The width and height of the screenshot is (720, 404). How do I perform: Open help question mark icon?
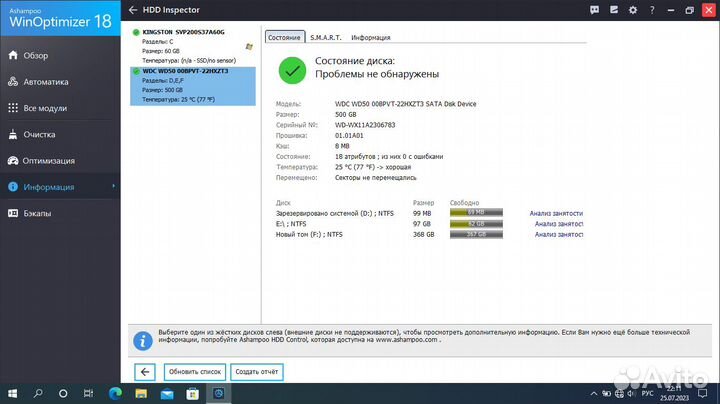pyautogui.click(x=652, y=10)
